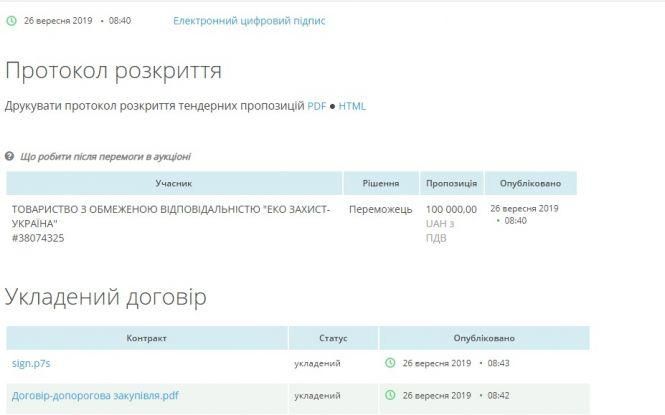The width and height of the screenshot is (665, 415).
Task: Click the clock icon in the sign.p7s row
Action: [x=390, y=363]
